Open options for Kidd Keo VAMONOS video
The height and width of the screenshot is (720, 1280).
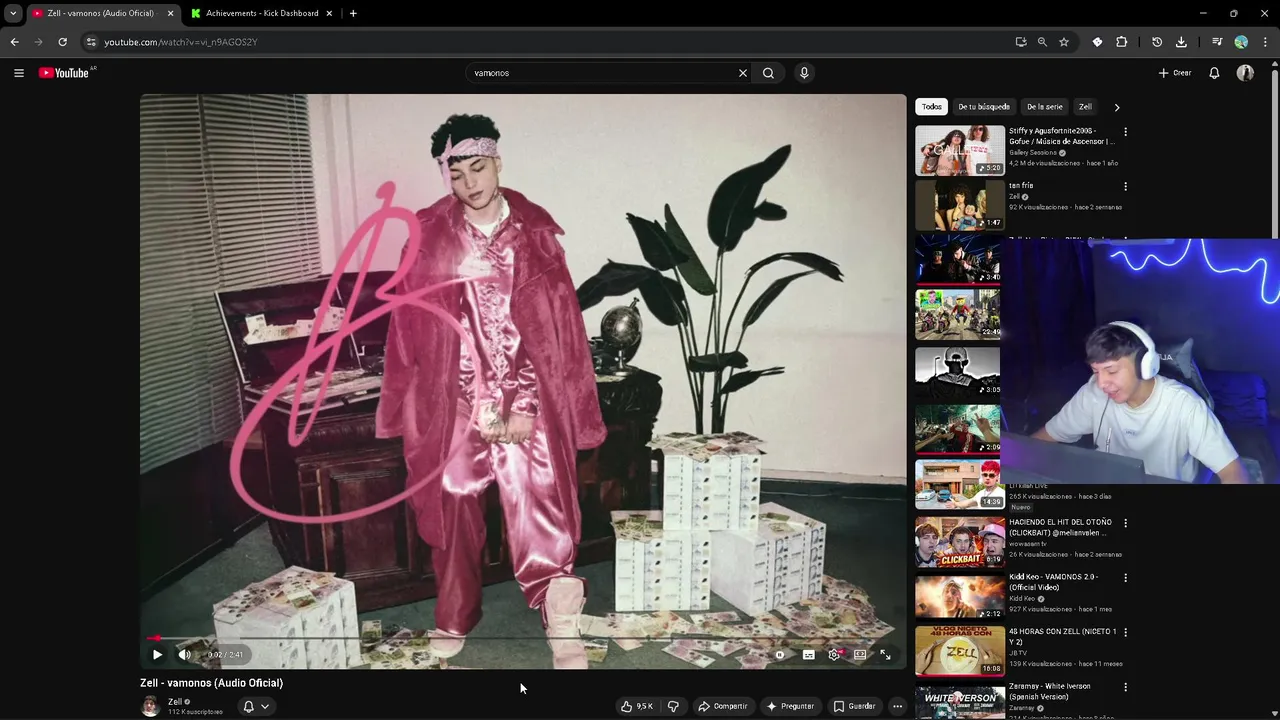click(x=1125, y=578)
